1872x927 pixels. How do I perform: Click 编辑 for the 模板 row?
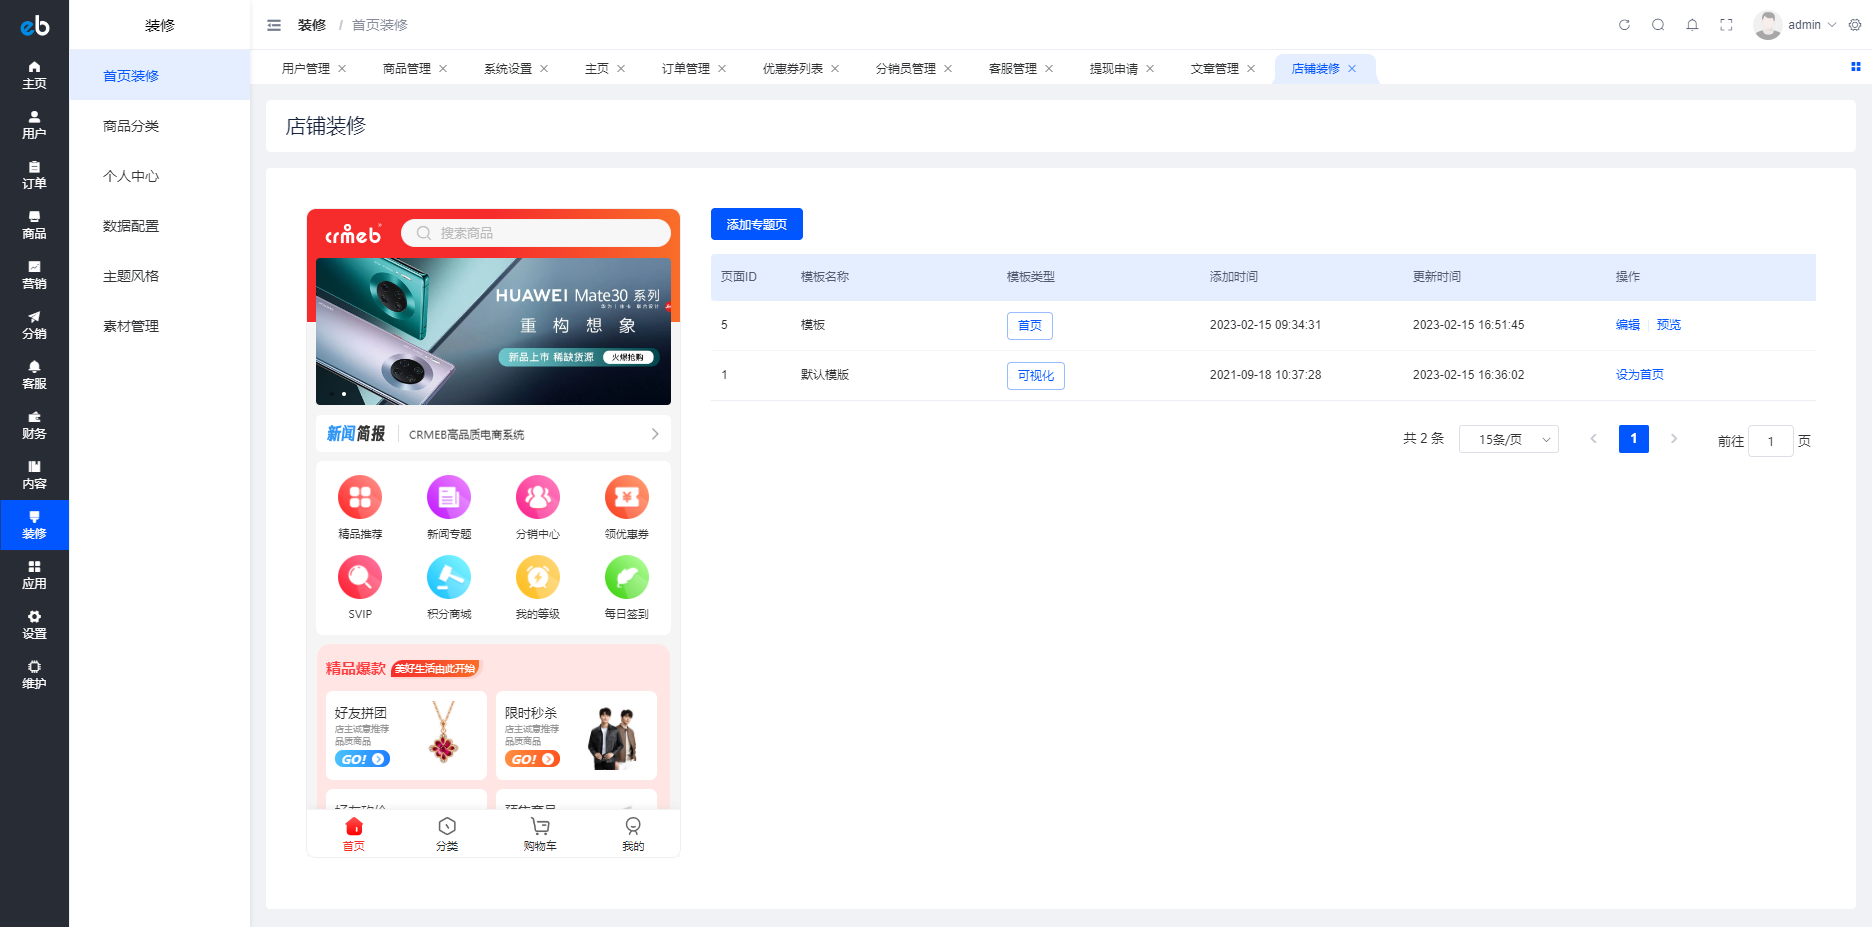(1628, 325)
